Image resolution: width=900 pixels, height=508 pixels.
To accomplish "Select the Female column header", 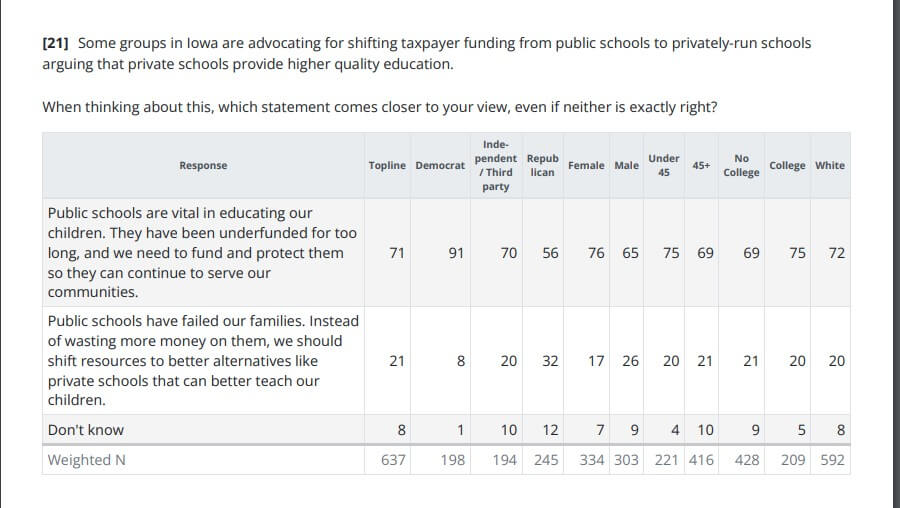I will (586, 166).
